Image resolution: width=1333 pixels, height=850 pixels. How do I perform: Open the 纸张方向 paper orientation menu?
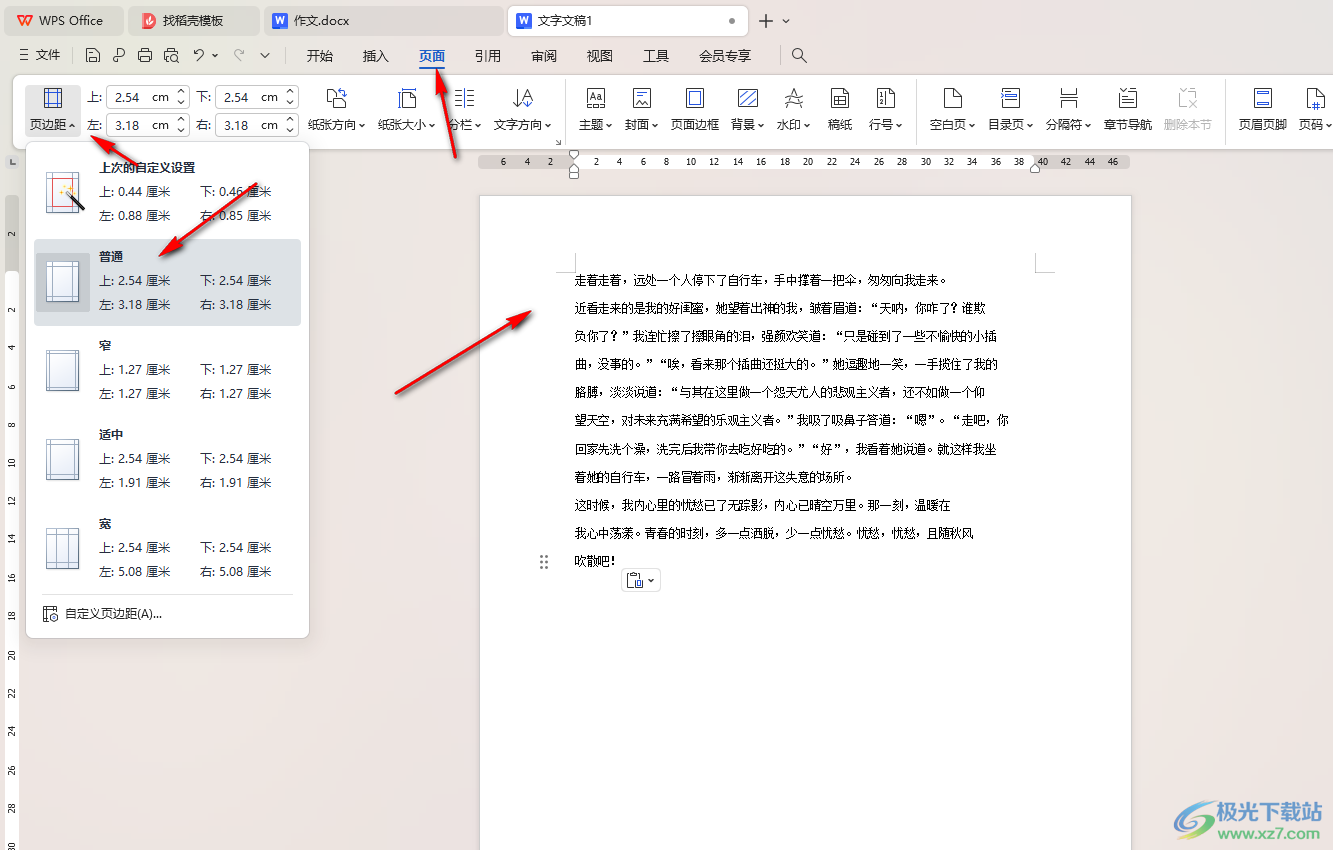point(337,111)
